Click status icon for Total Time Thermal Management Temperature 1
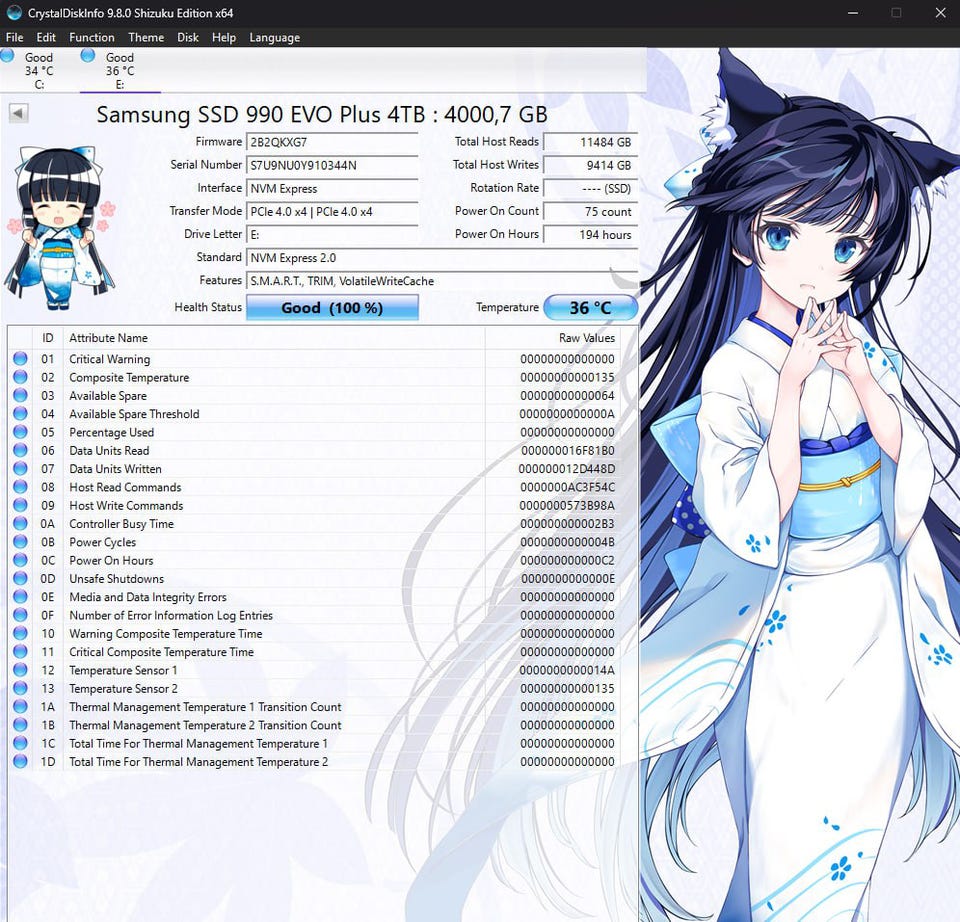Screen dimensions: 960x922 20,743
